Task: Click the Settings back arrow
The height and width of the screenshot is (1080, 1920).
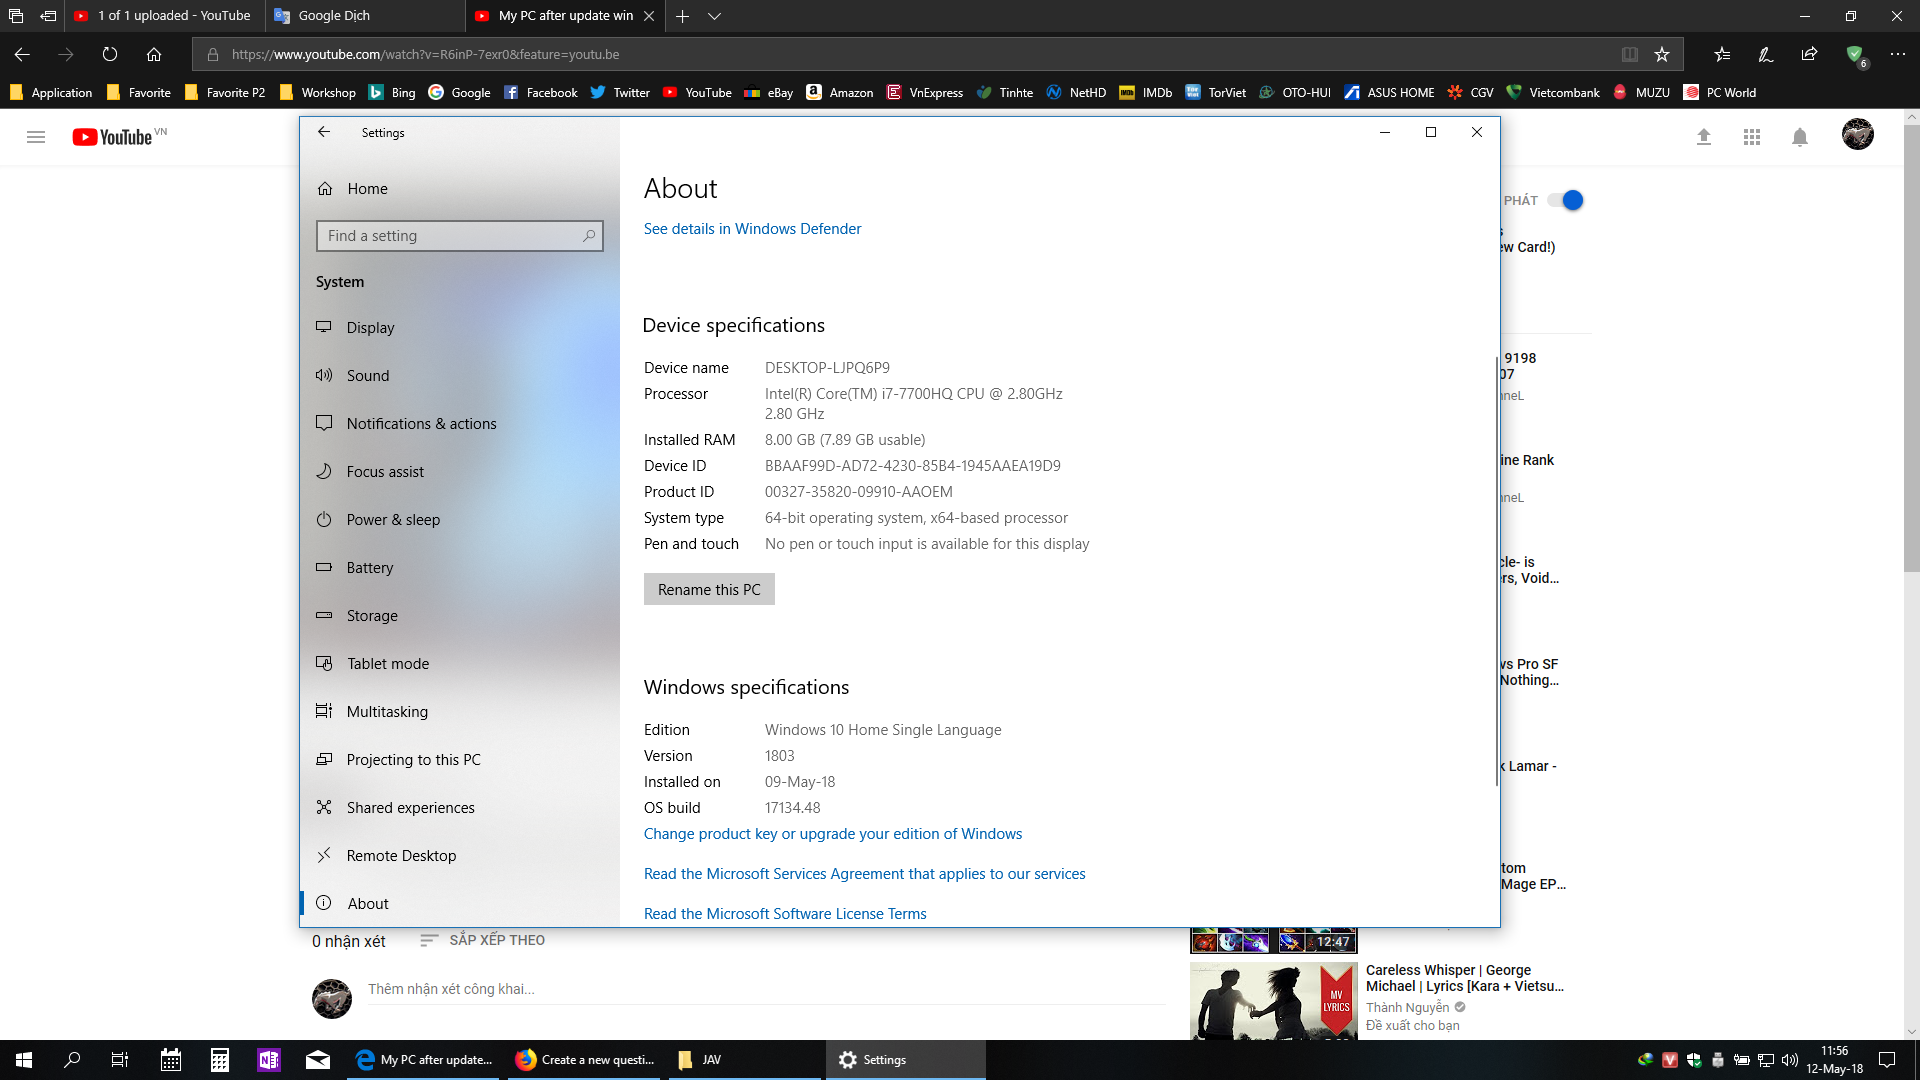Action: [x=324, y=132]
